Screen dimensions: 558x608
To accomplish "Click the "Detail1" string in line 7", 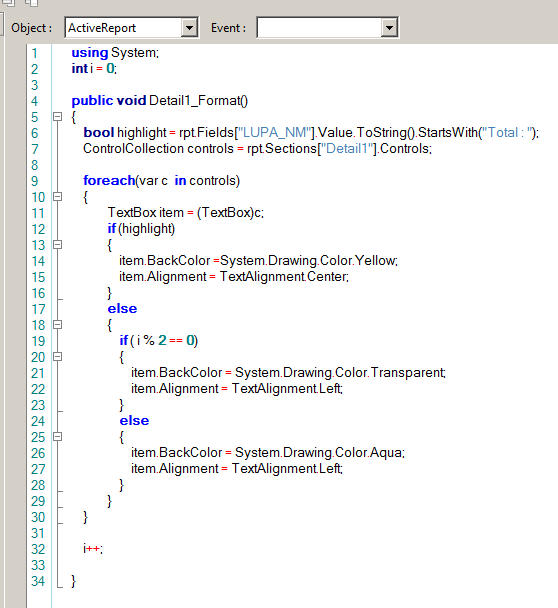I will coord(347,149).
